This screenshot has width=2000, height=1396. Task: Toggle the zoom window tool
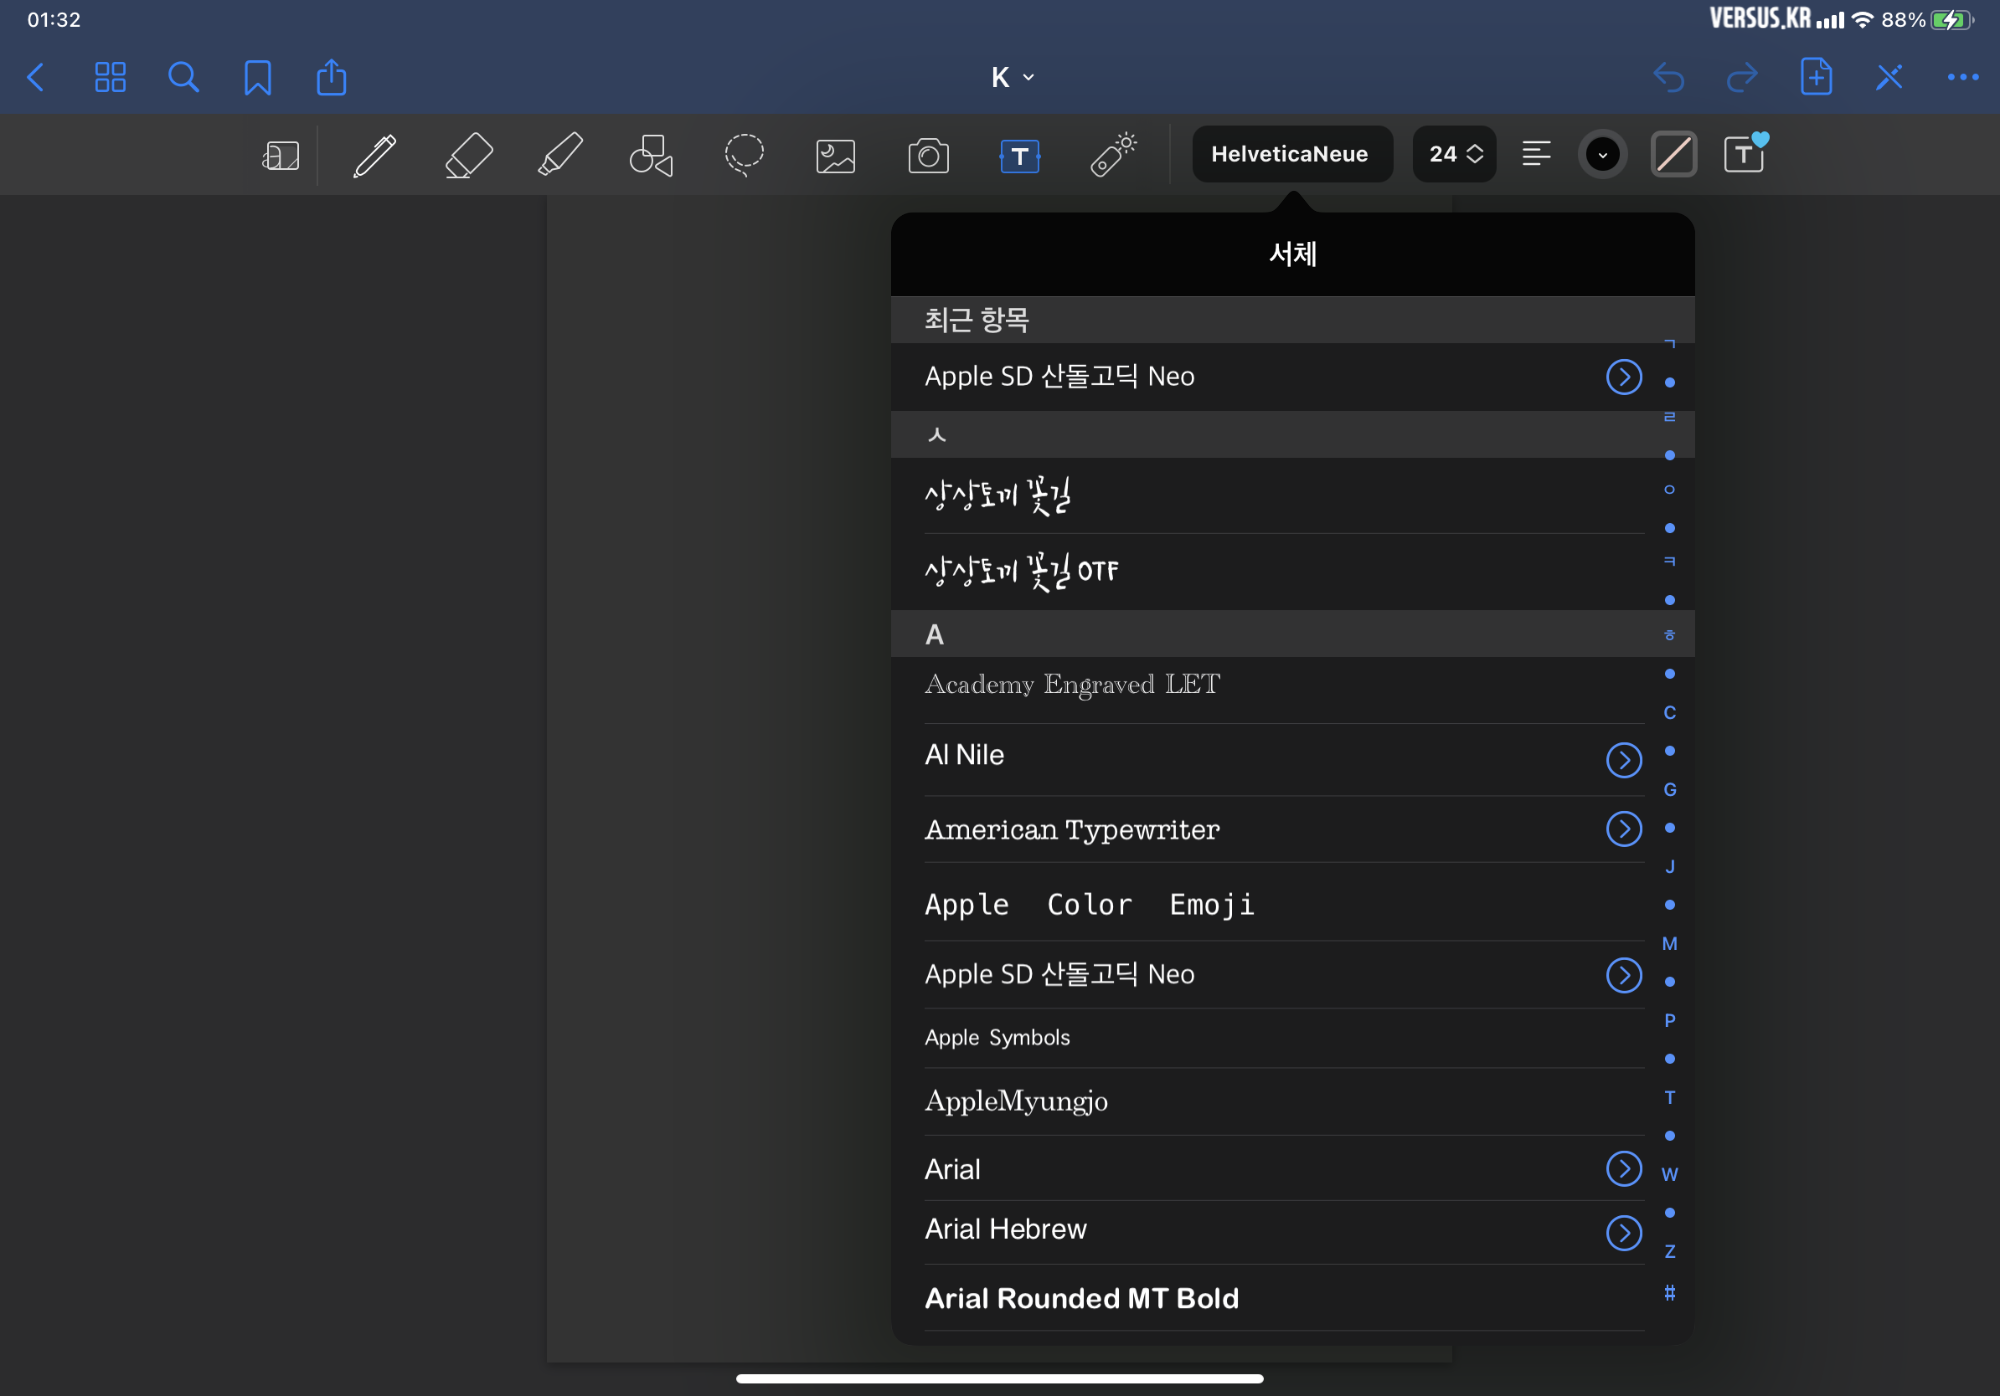pyautogui.click(x=281, y=155)
